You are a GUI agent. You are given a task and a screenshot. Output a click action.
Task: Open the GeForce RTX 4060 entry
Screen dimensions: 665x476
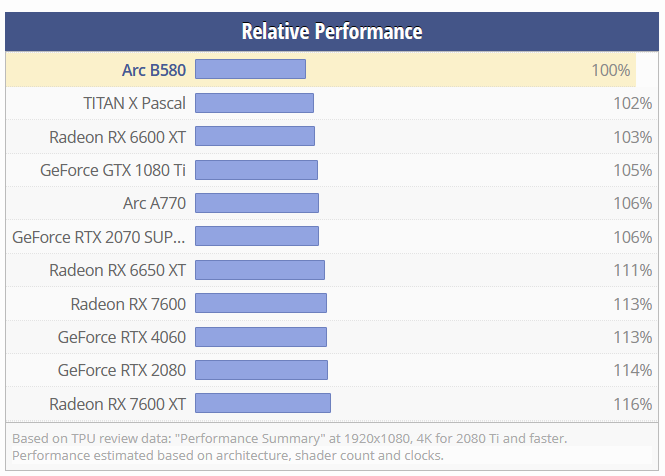[x=122, y=337]
